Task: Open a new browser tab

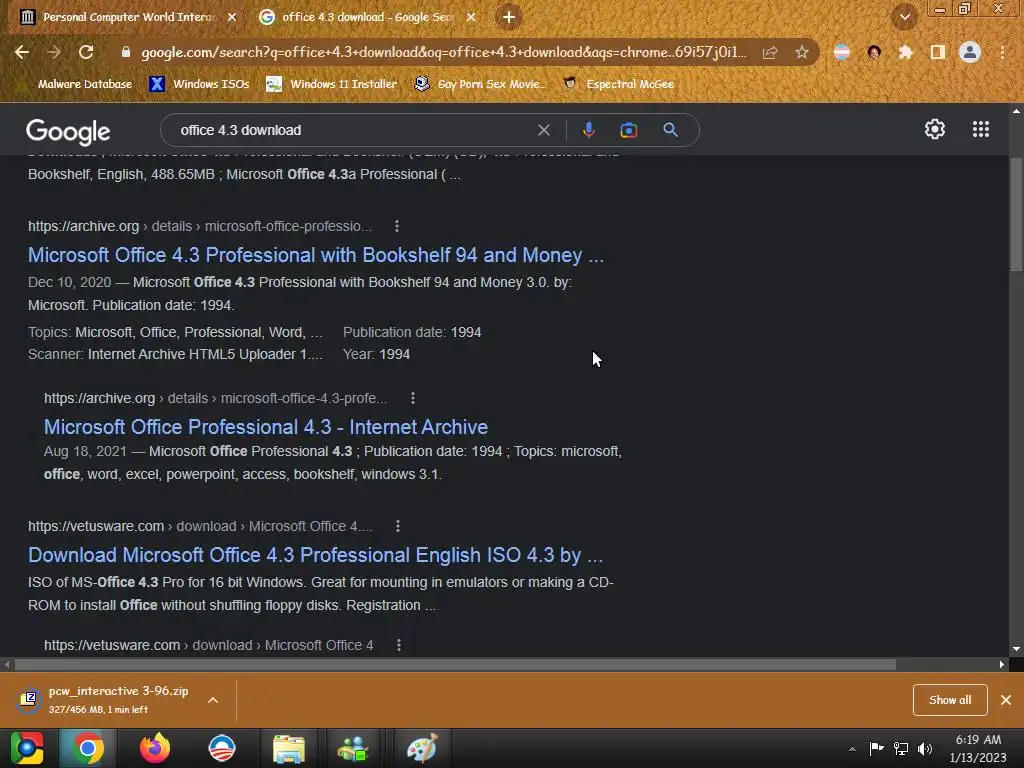Action: click(x=509, y=17)
